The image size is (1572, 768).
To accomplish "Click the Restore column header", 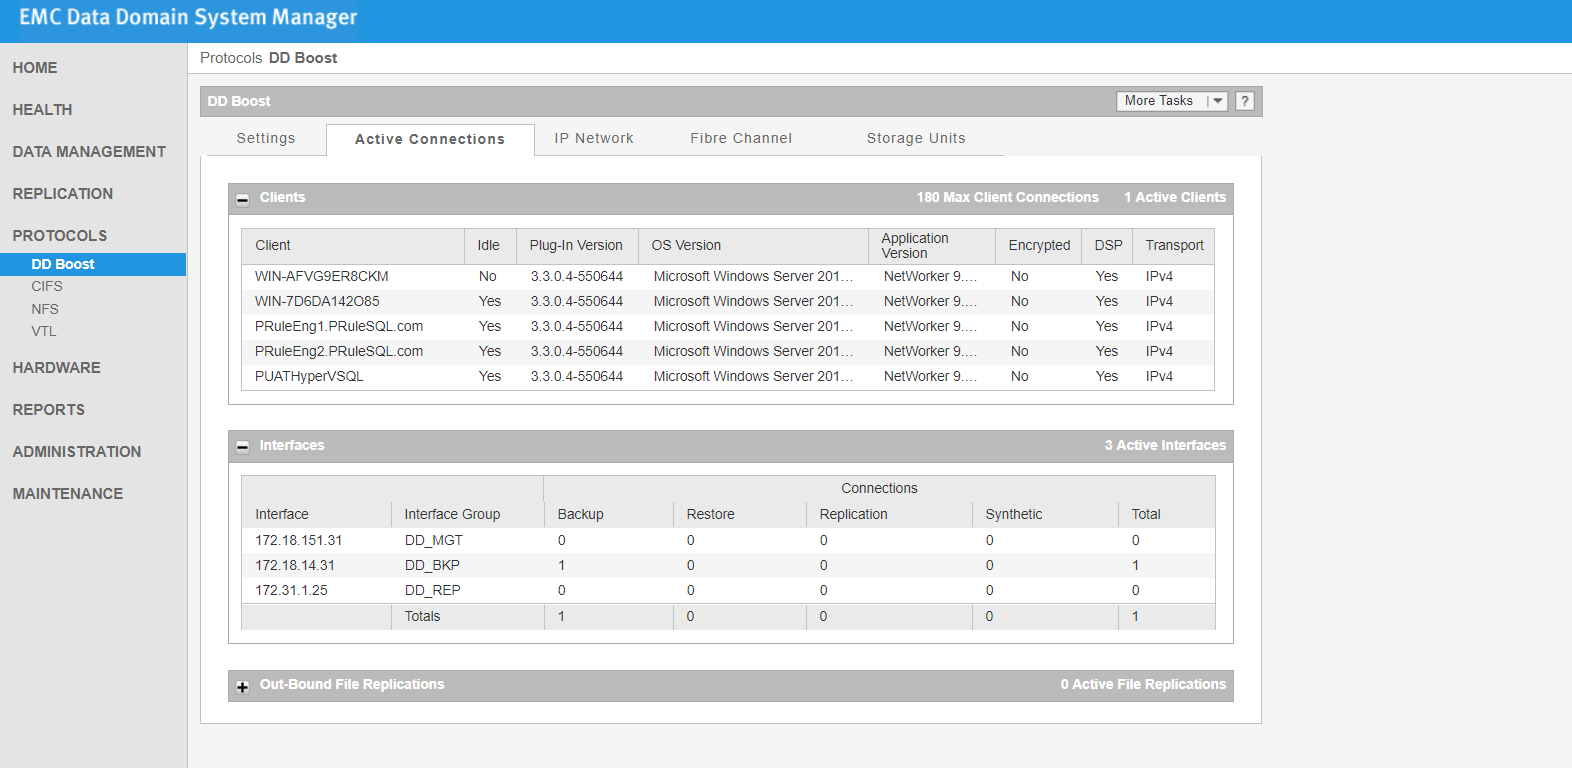I will (740, 515).
